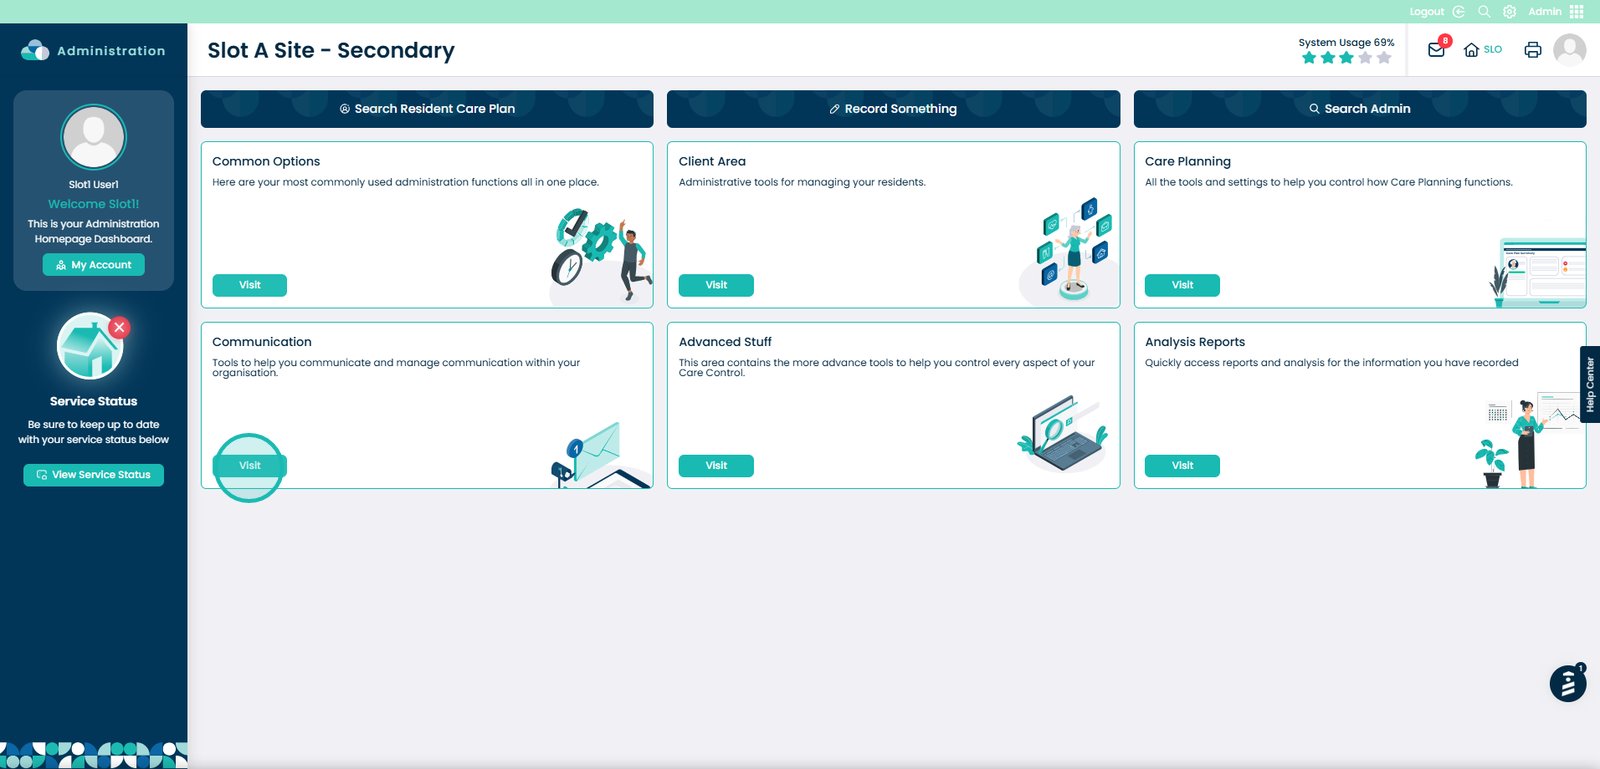Click the 'Slot1 User1' name
Viewport: 1600px width, 769px height.
coord(94,185)
